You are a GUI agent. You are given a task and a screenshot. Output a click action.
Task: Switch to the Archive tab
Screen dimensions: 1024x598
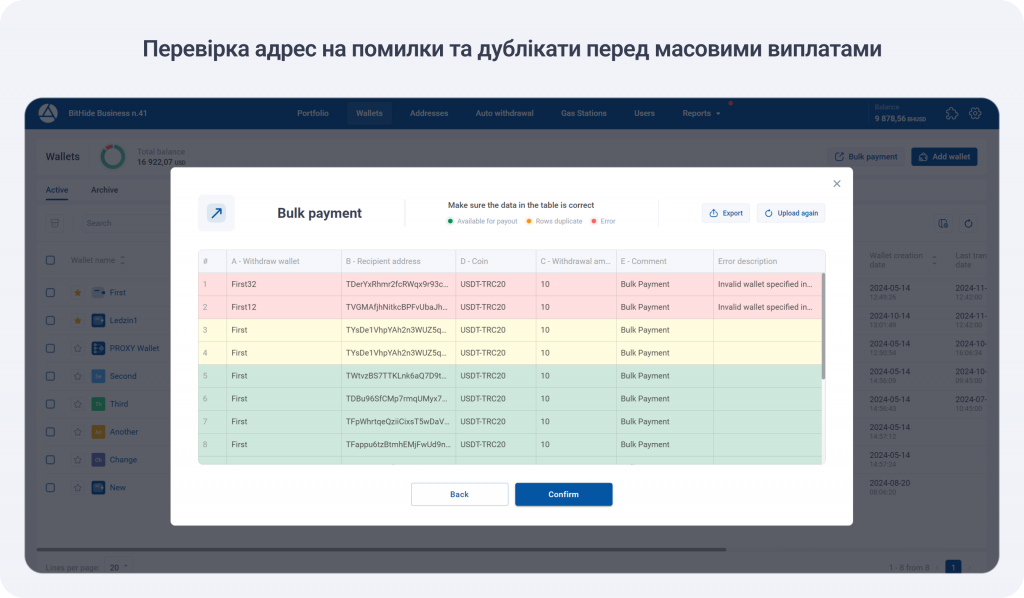[x=104, y=190]
